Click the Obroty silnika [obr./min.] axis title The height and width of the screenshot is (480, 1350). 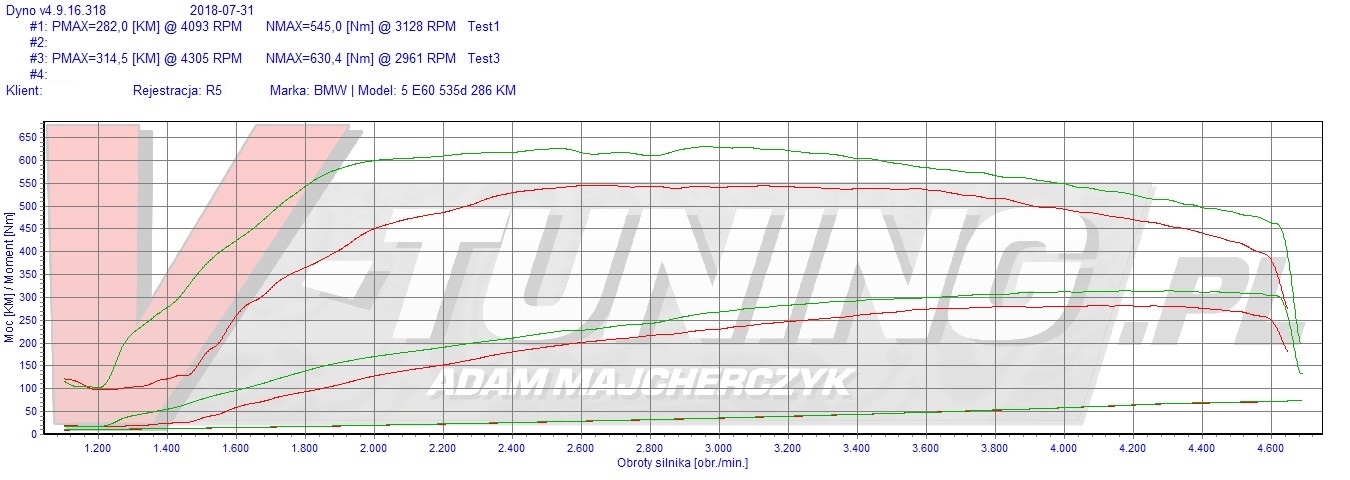pos(683,463)
